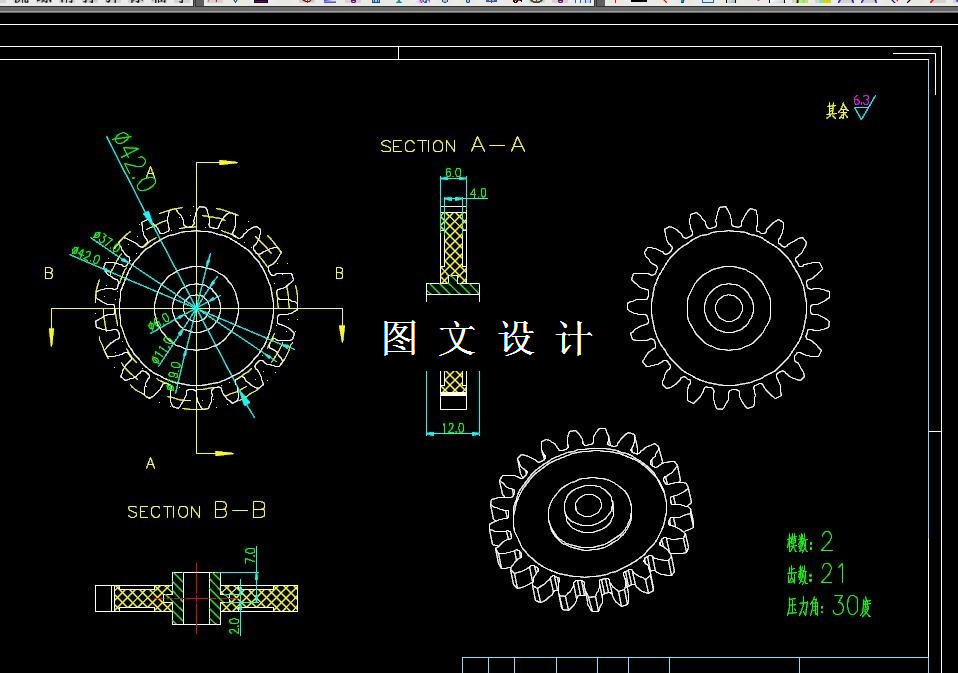Click the 其余 surface finish note
The width and height of the screenshot is (958, 673).
click(x=837, y=111)
